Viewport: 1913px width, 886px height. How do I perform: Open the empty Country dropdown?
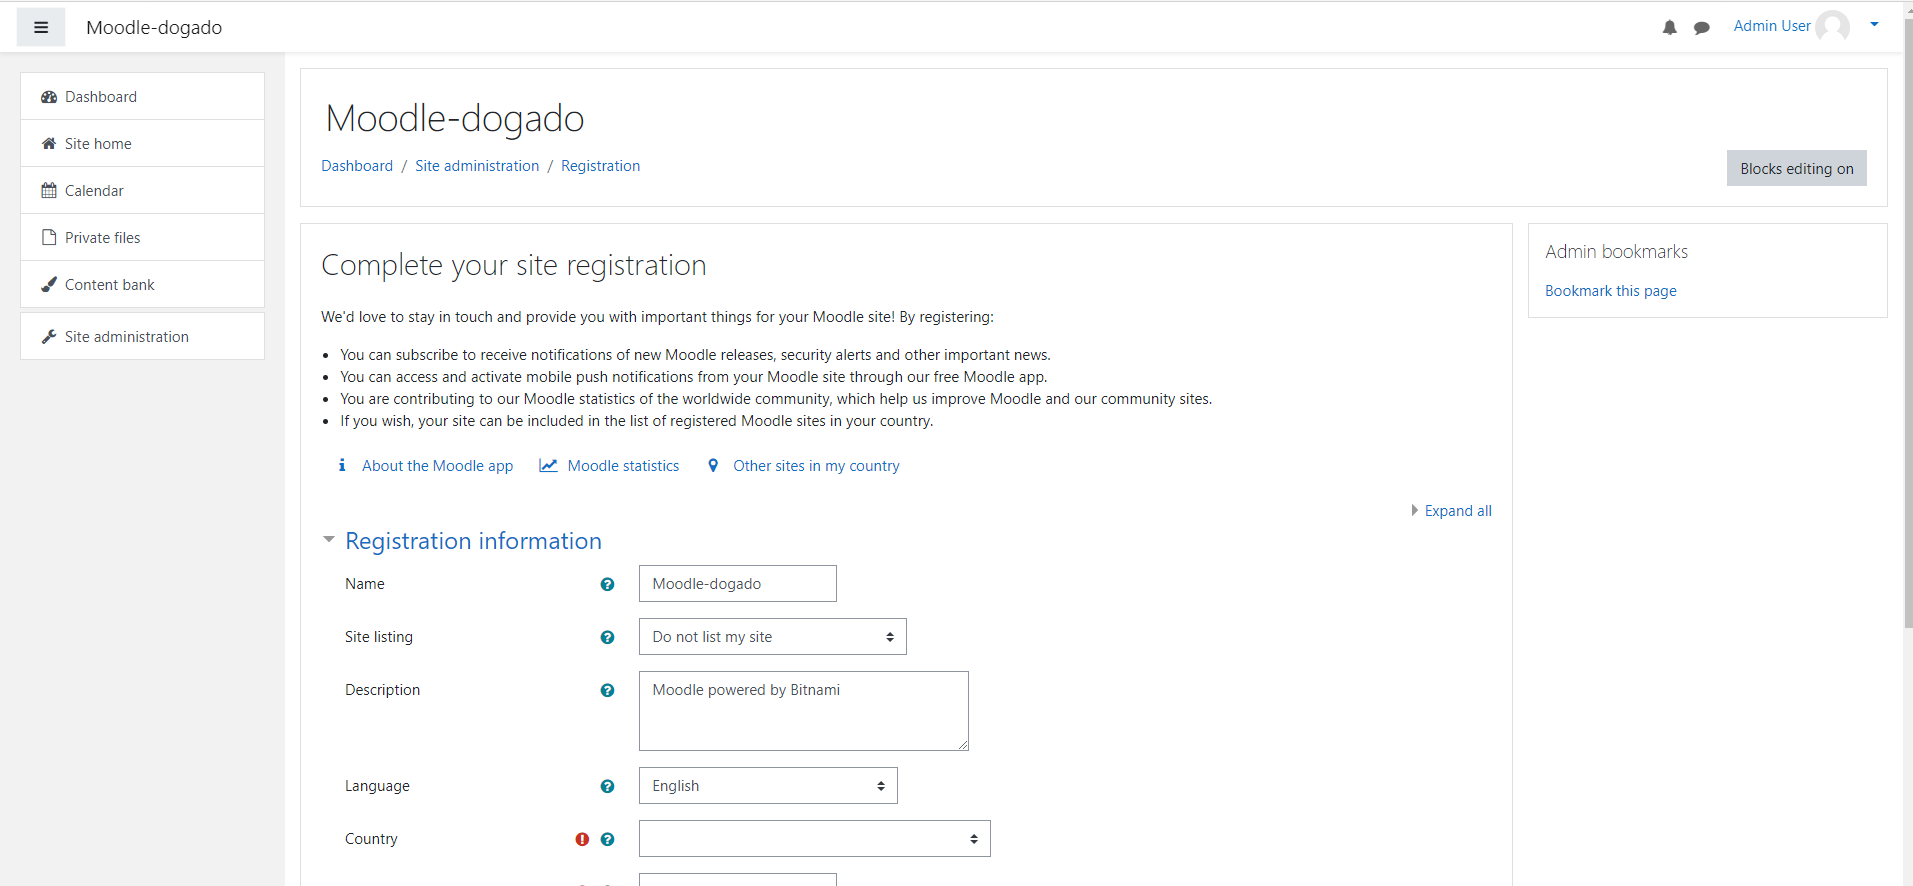814,839
